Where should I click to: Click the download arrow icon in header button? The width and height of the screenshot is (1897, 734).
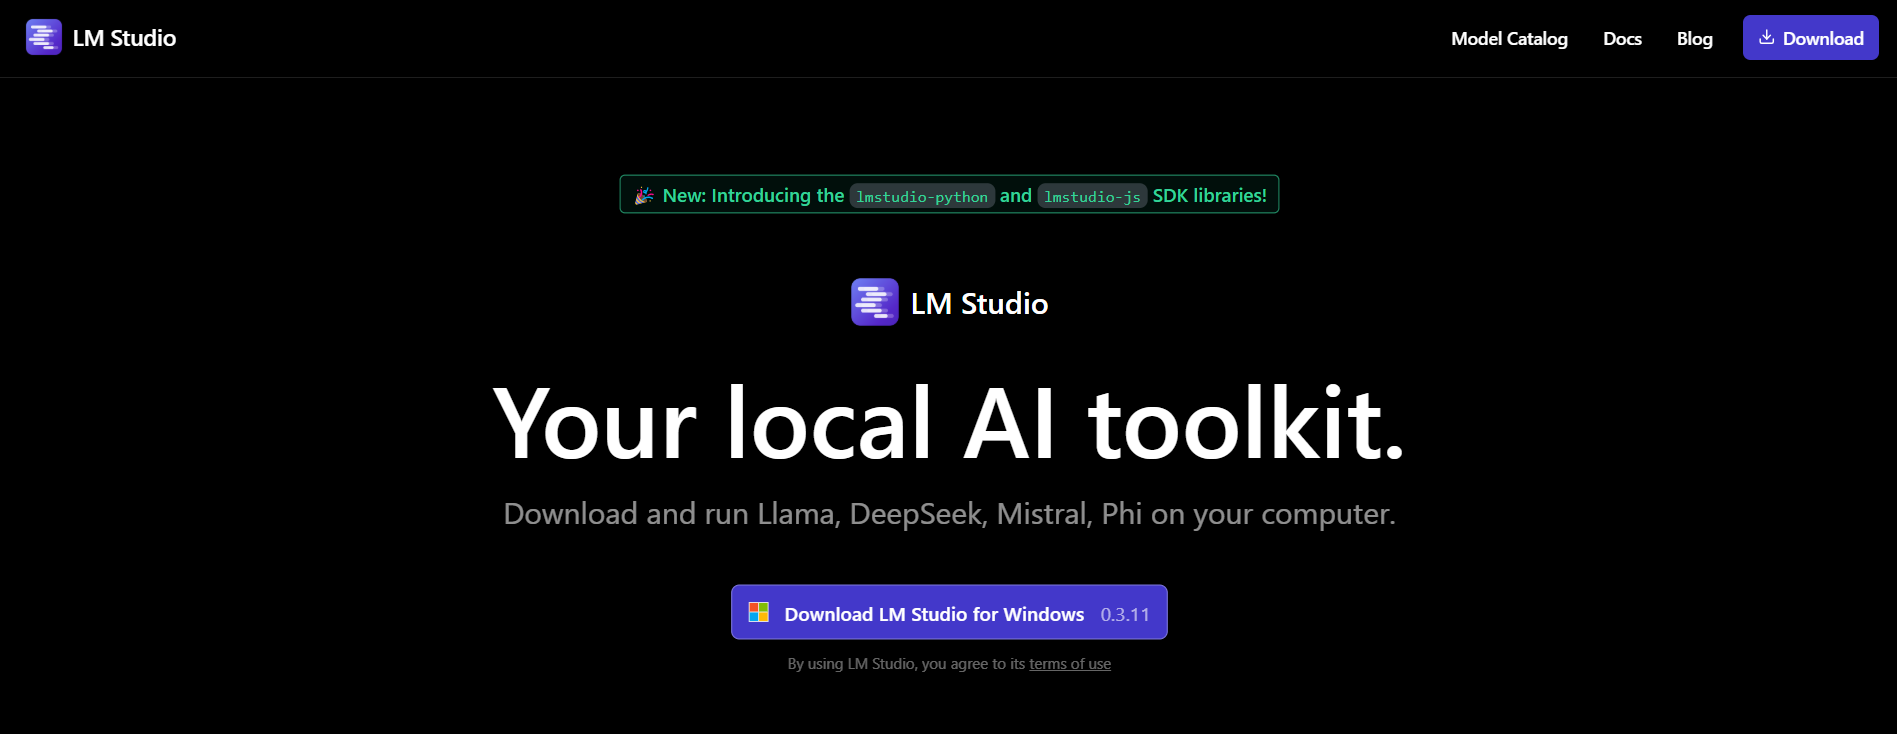pos(1766,37)
